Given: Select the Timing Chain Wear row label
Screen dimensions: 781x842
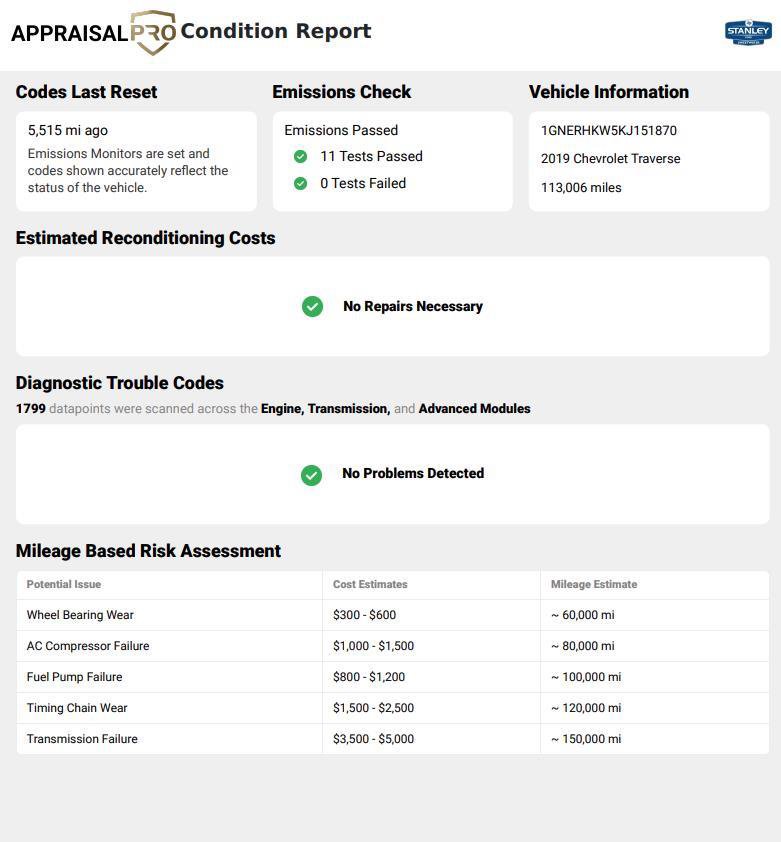Looking at the screenshot, I should 77,708.
